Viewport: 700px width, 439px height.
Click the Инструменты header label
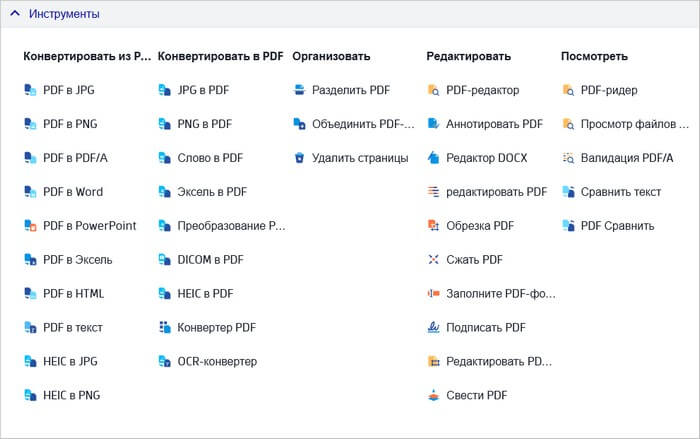[64, 14]
